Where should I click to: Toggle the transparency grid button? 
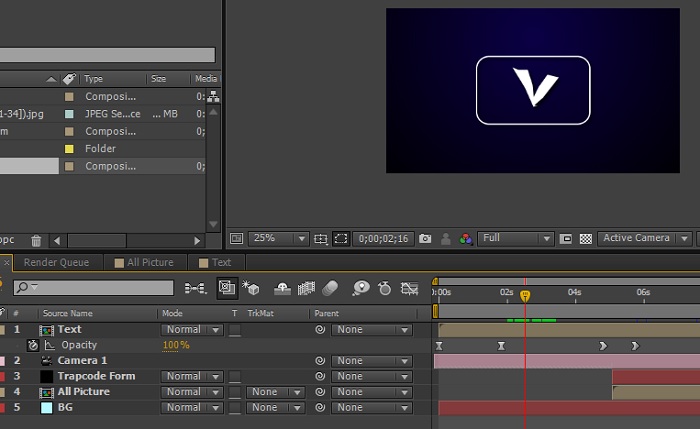coord(586,239)
